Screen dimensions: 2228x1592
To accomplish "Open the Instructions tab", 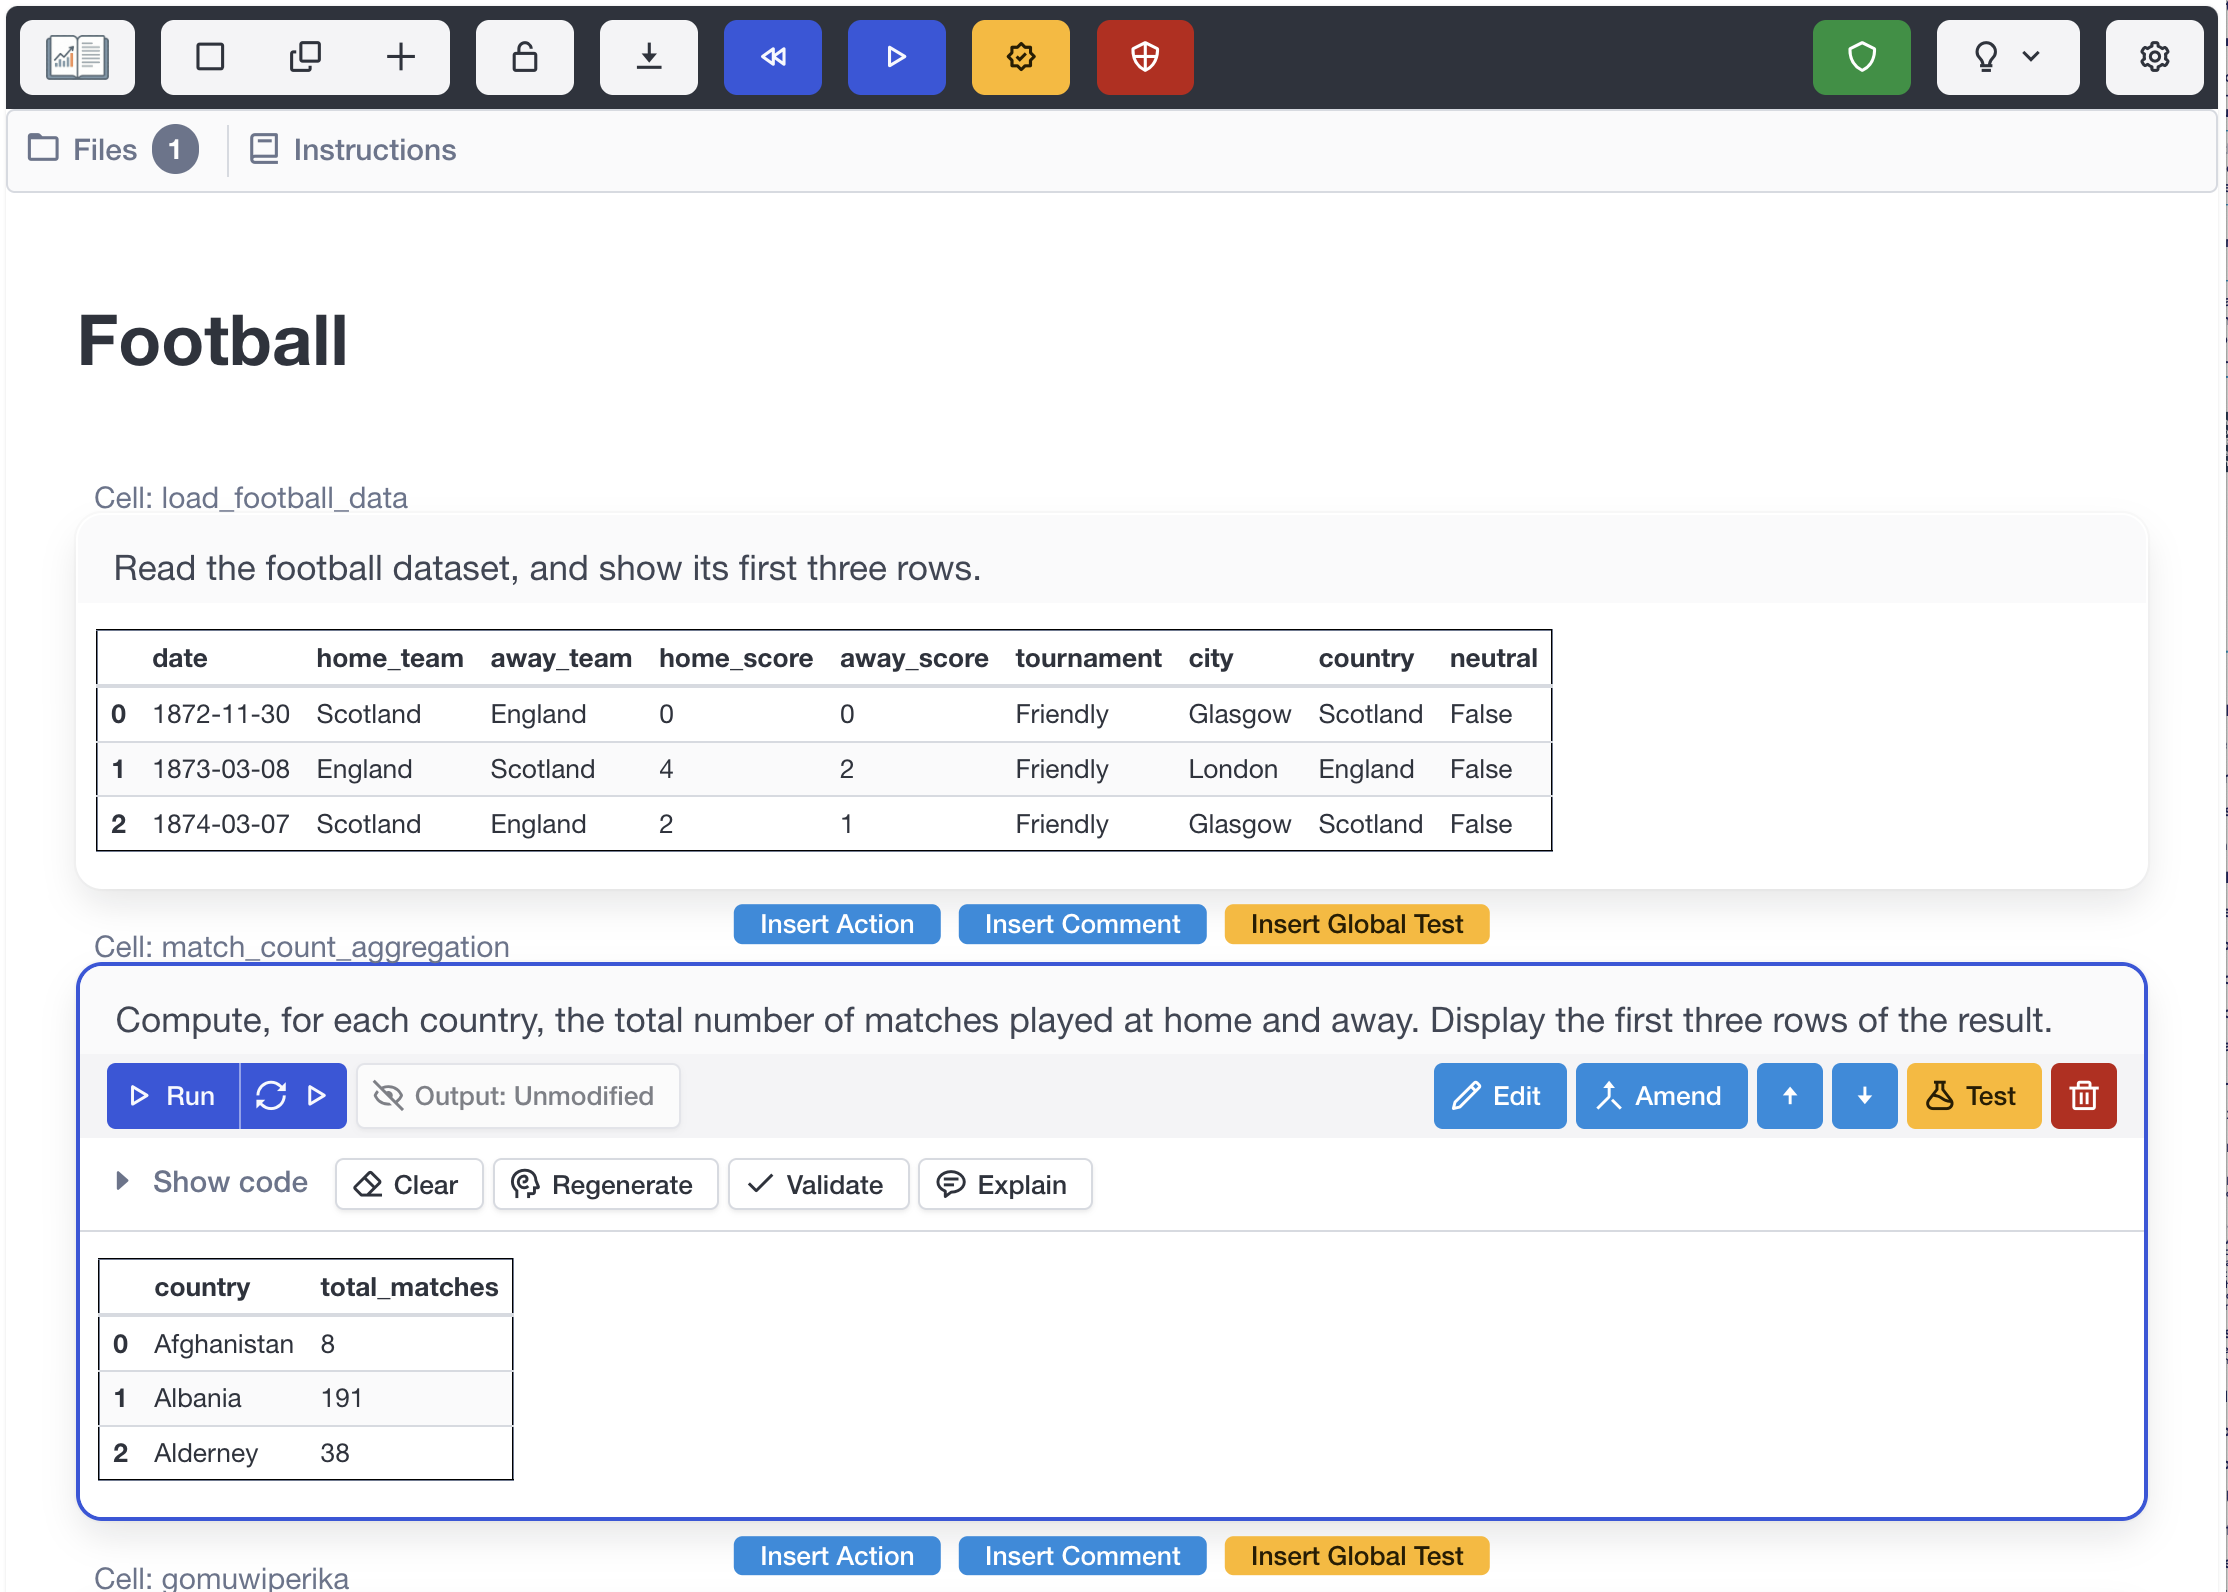I will pyautogui.click(x=352, y=150).
